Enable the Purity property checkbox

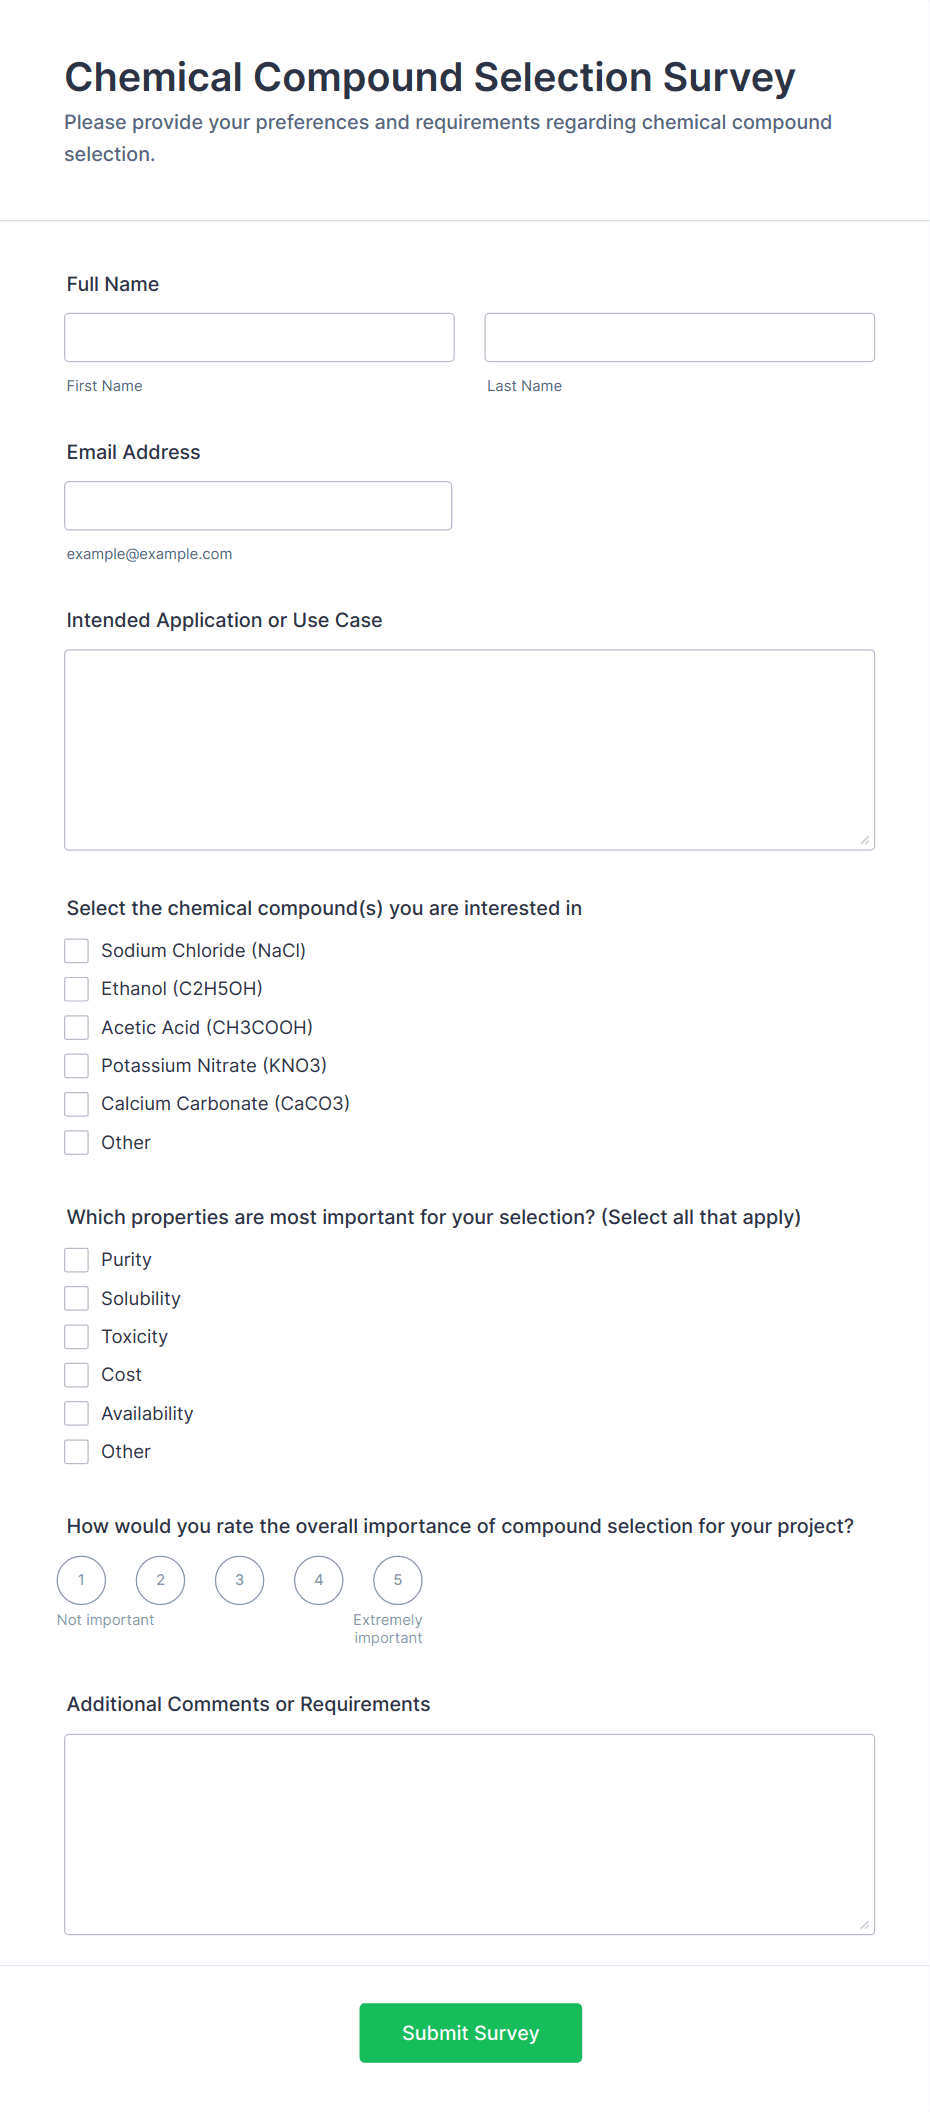tap(76, 1259)
